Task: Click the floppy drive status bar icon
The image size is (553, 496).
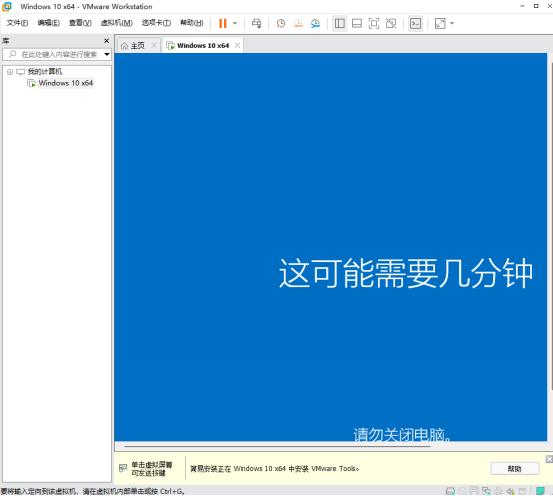Action: (x=474, y=491)
